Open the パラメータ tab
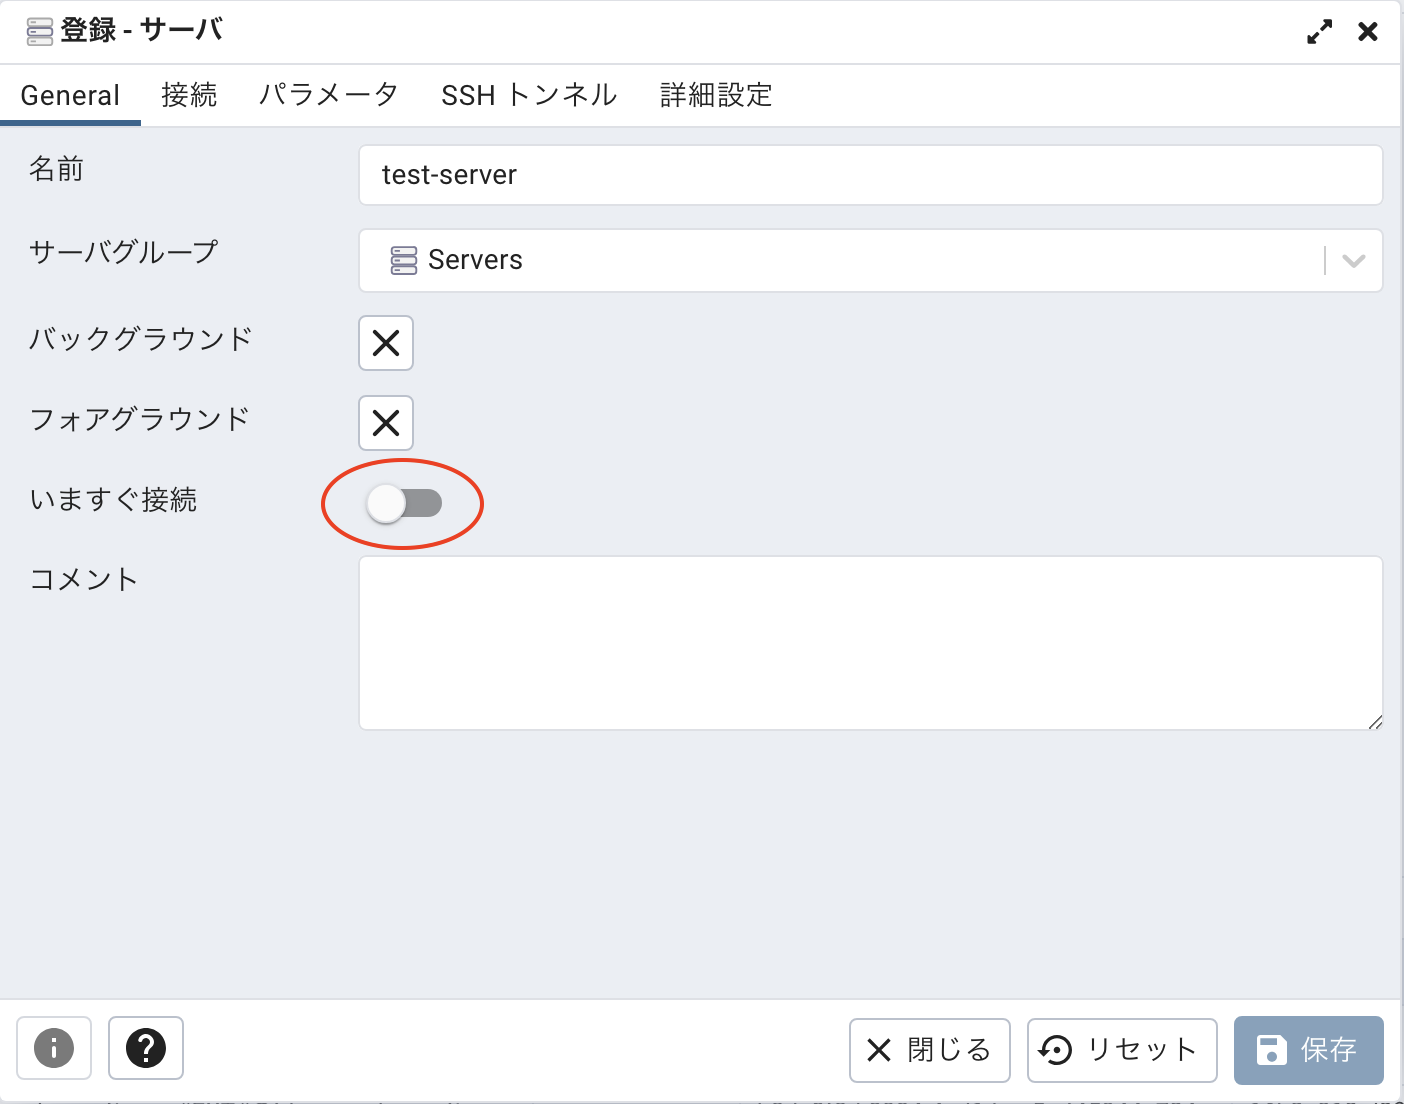Image resolution: width=1404 pixels, height=1104 pixels. point(328,95)
